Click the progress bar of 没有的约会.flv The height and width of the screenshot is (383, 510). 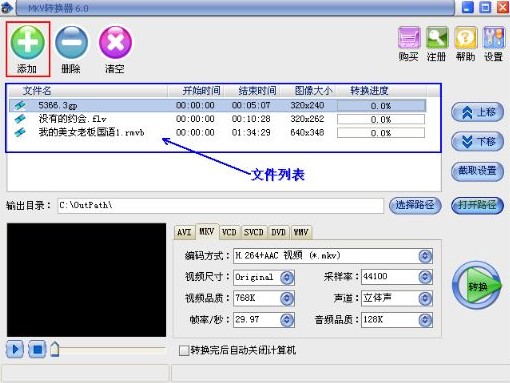pos(381,119)
